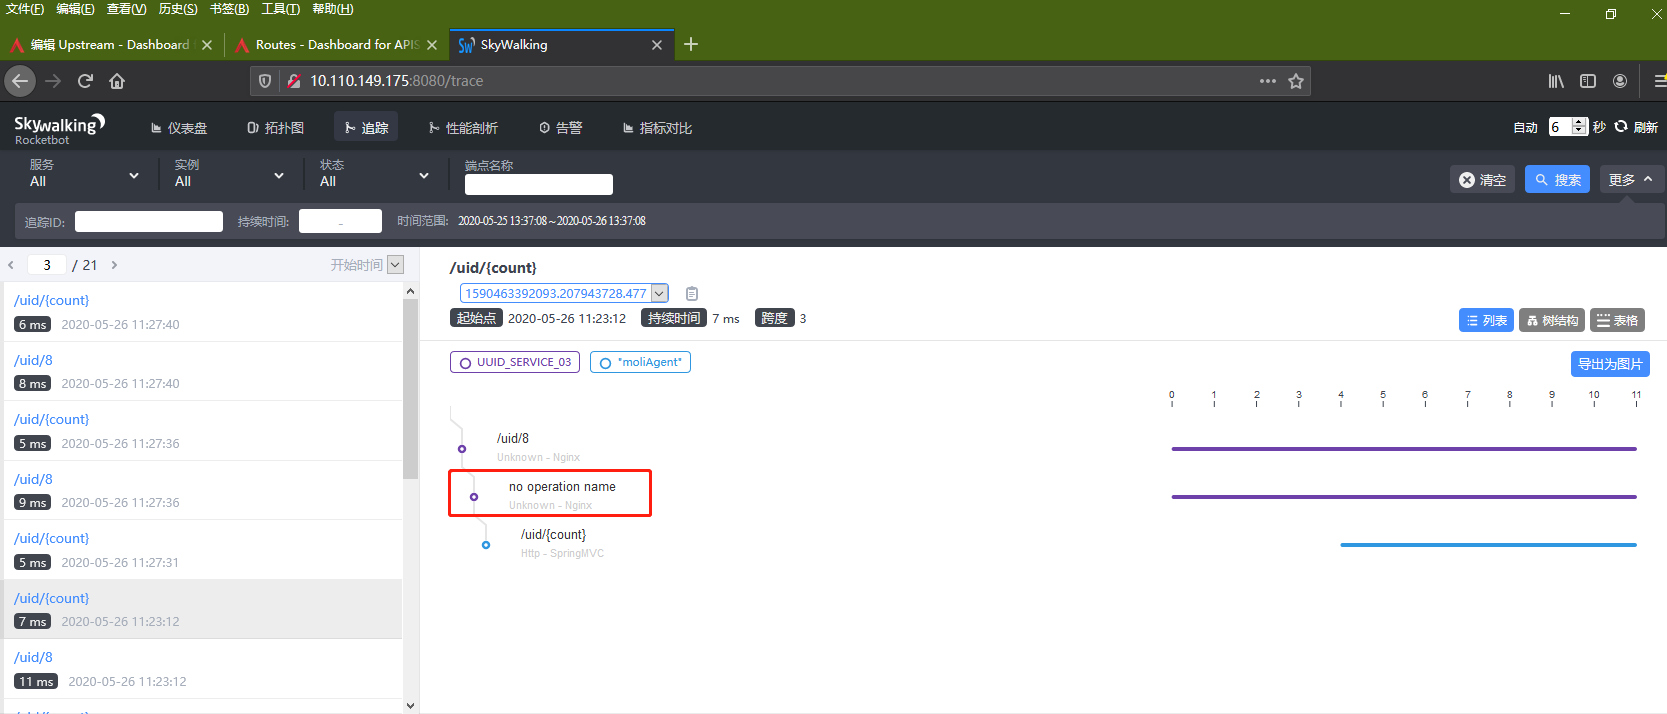Viewport: 1667px width, 714px height.
Task: Open the 拓扑图 topology tab
Action: tap(275, 128)
